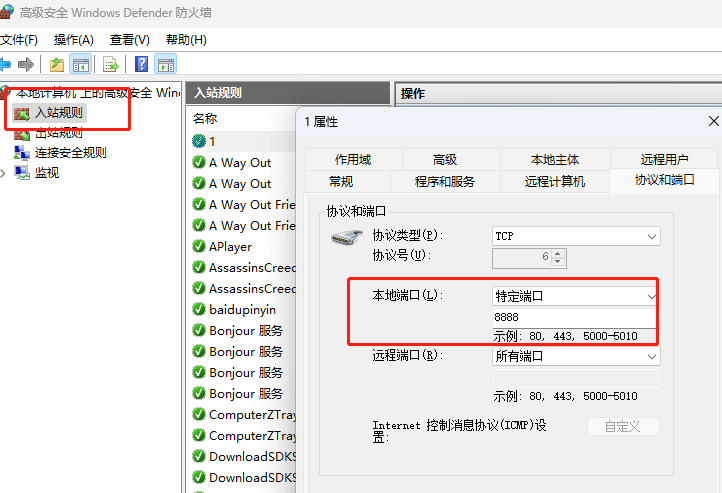Screen dimensions: 722x493
Task: Open help via the question mark icon
Action: pyautogui.click(x=141, y=64)
